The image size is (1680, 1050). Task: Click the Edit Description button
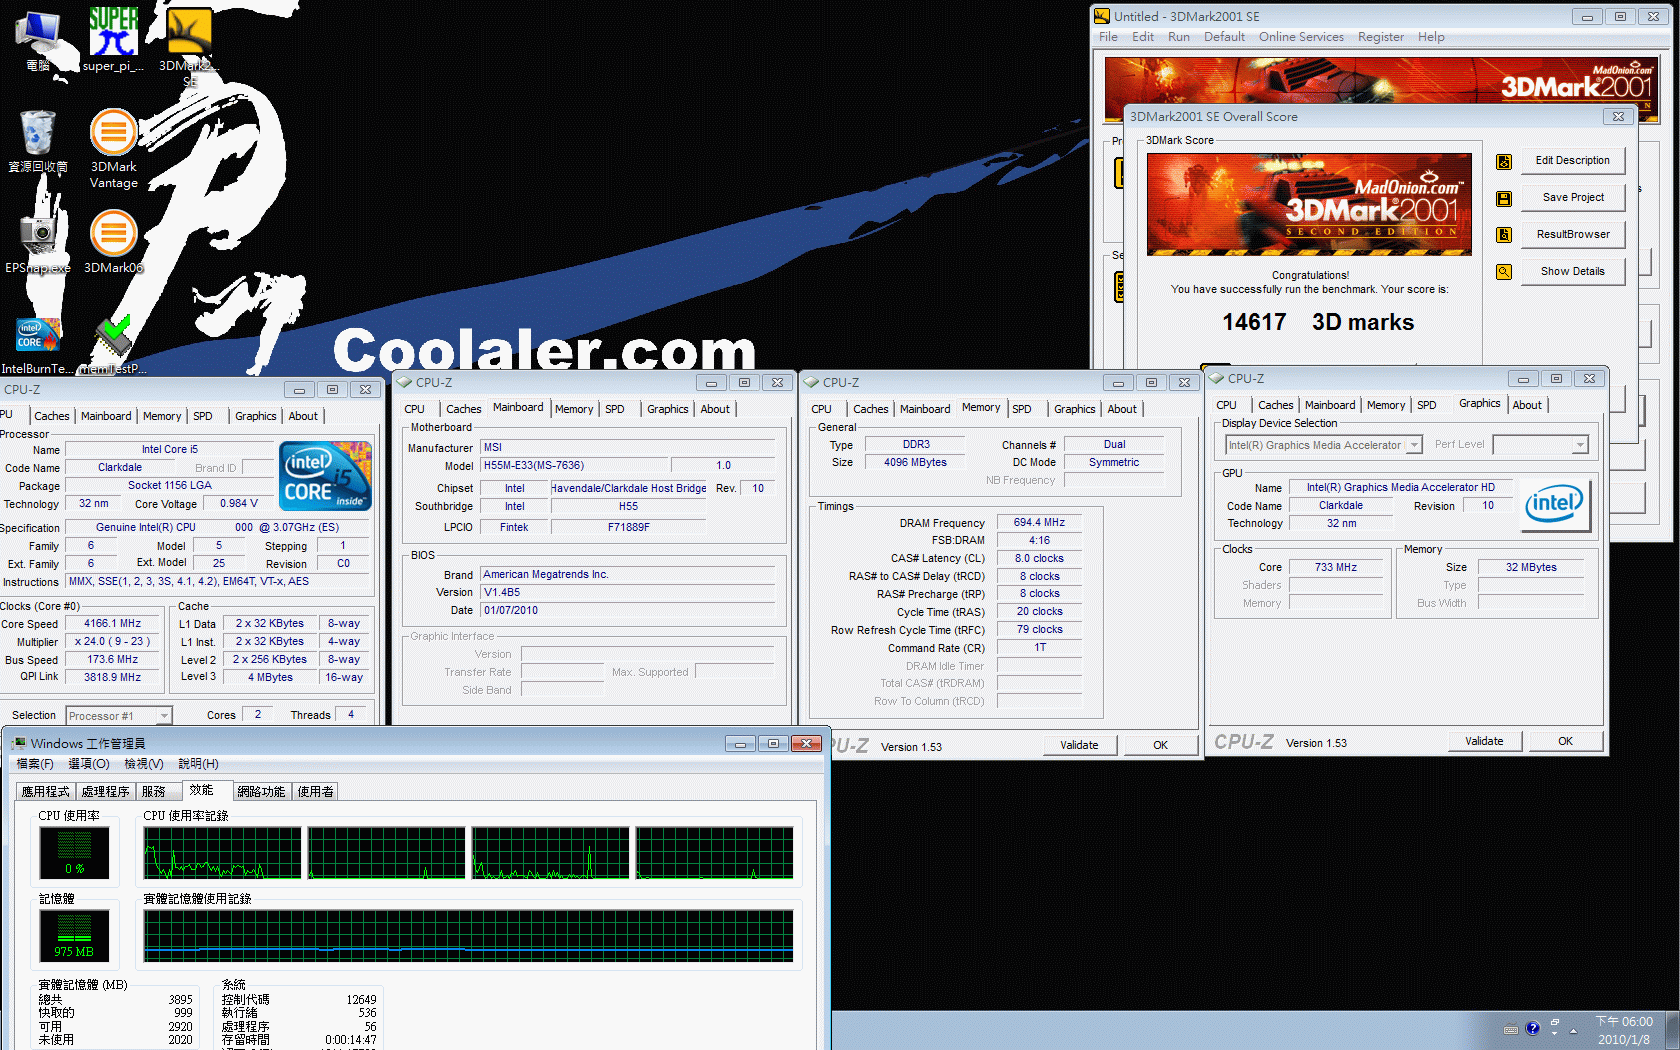pos(1572,161)
